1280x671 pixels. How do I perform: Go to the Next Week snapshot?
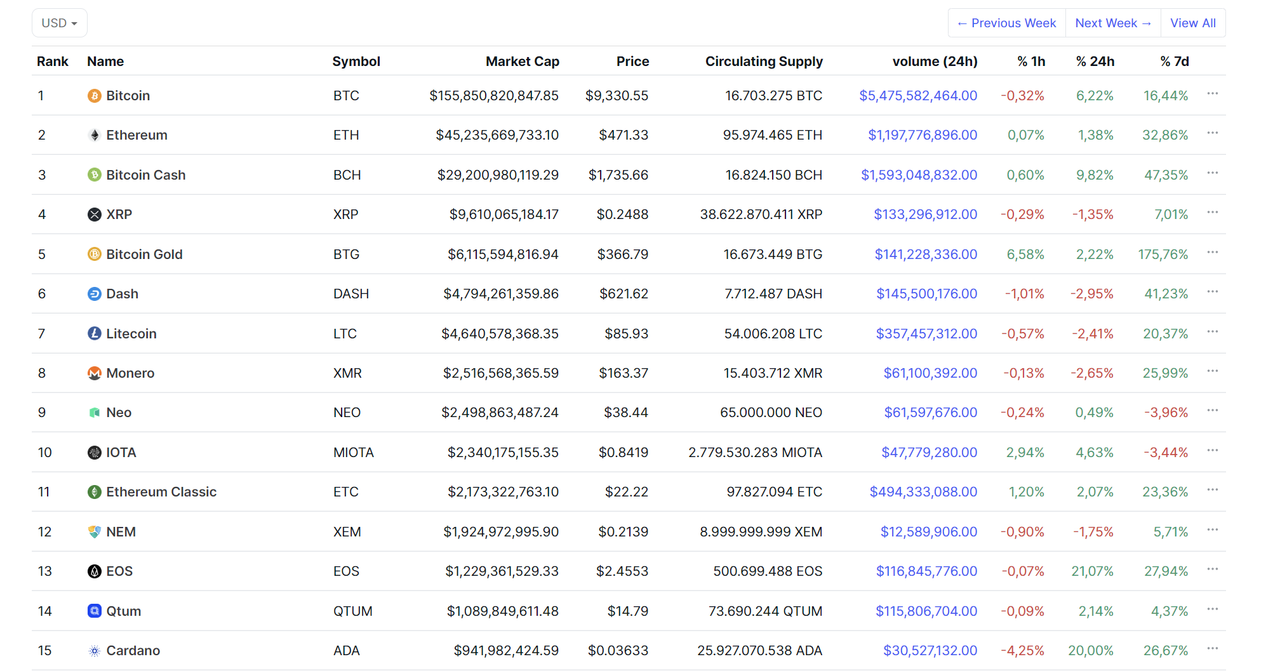(x=1113, y=23)
